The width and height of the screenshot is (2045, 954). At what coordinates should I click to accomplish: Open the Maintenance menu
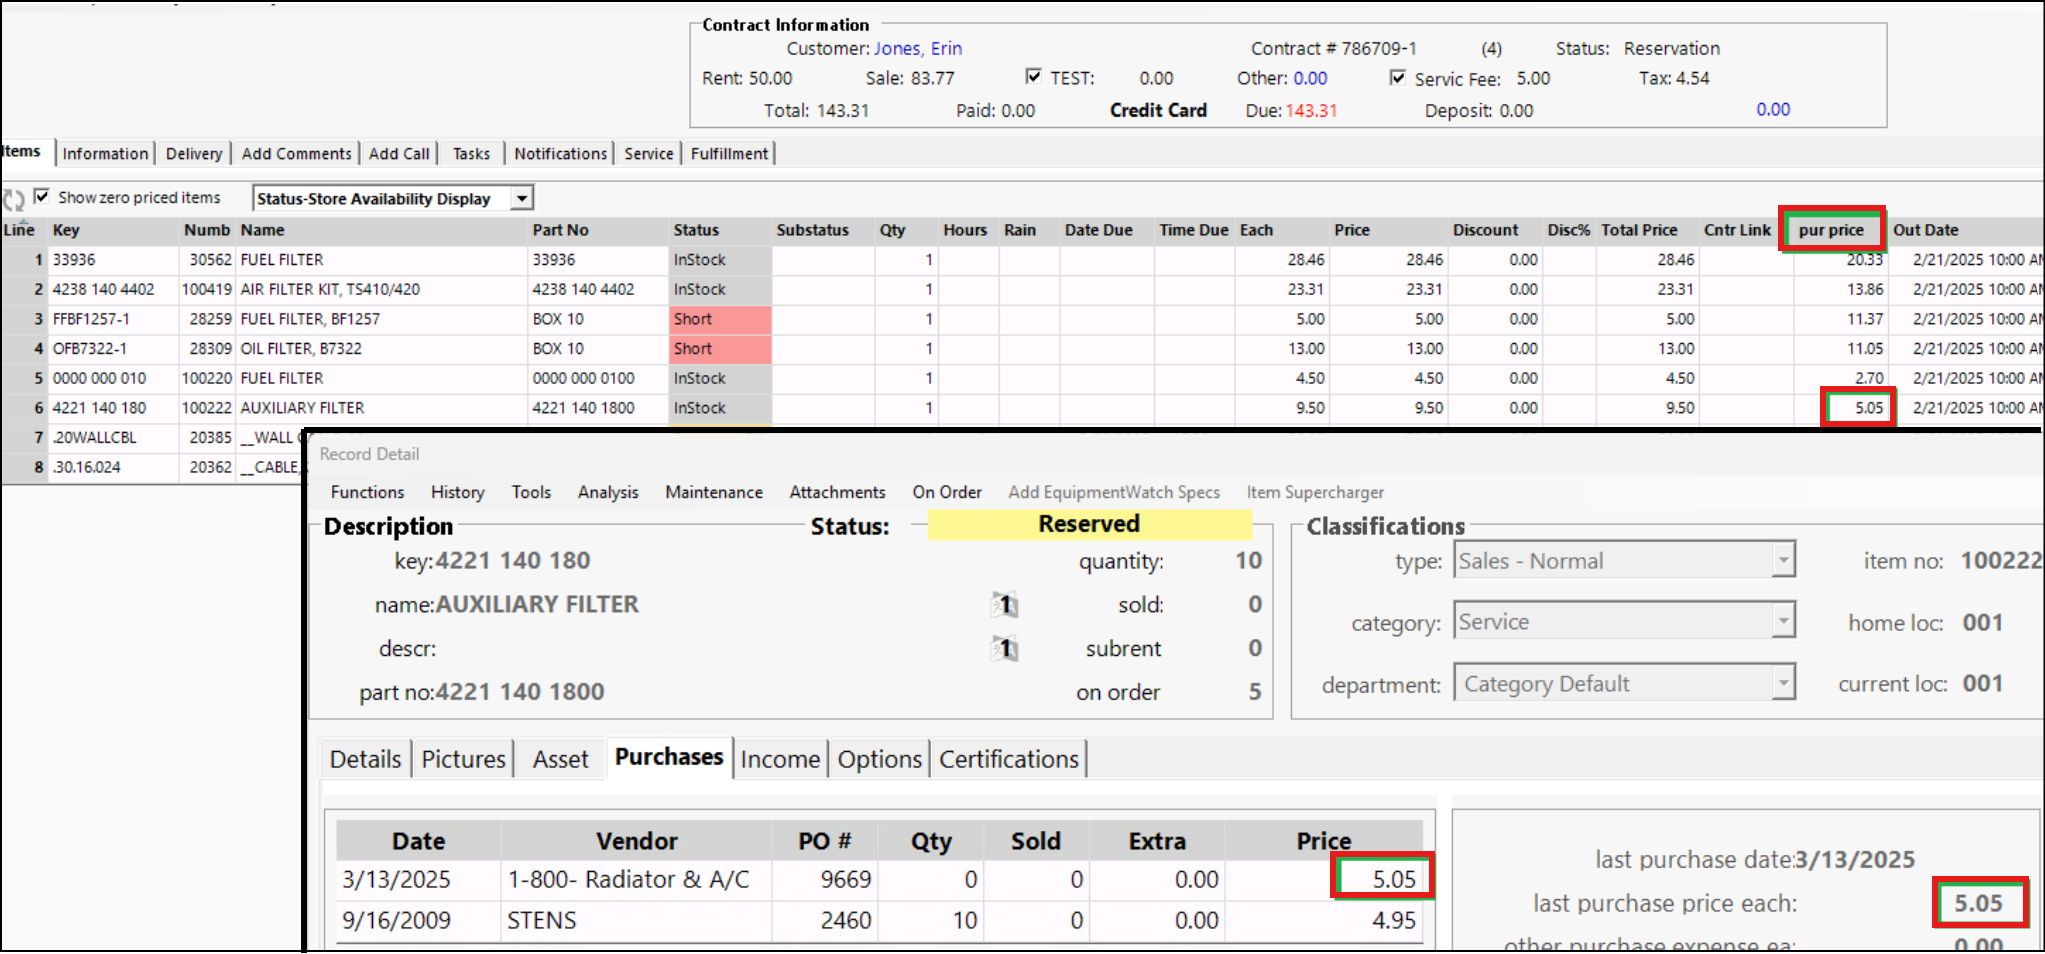pos(714,493)
